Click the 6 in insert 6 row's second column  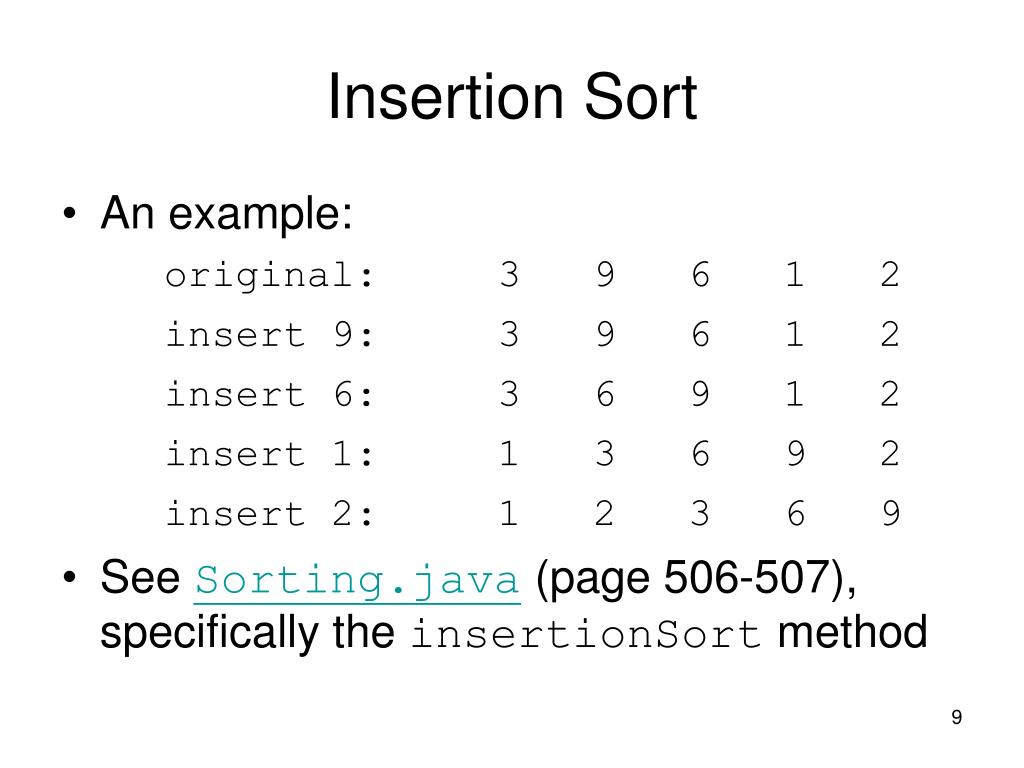point(605,394)
